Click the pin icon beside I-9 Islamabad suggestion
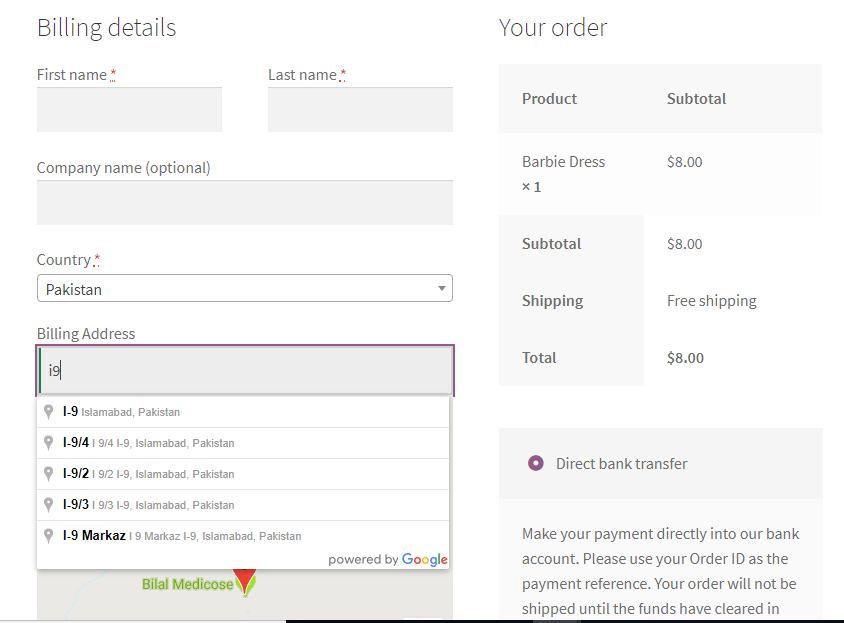This screenshot has height=623, width=844. pyautogui.click(x=48, y=411)
